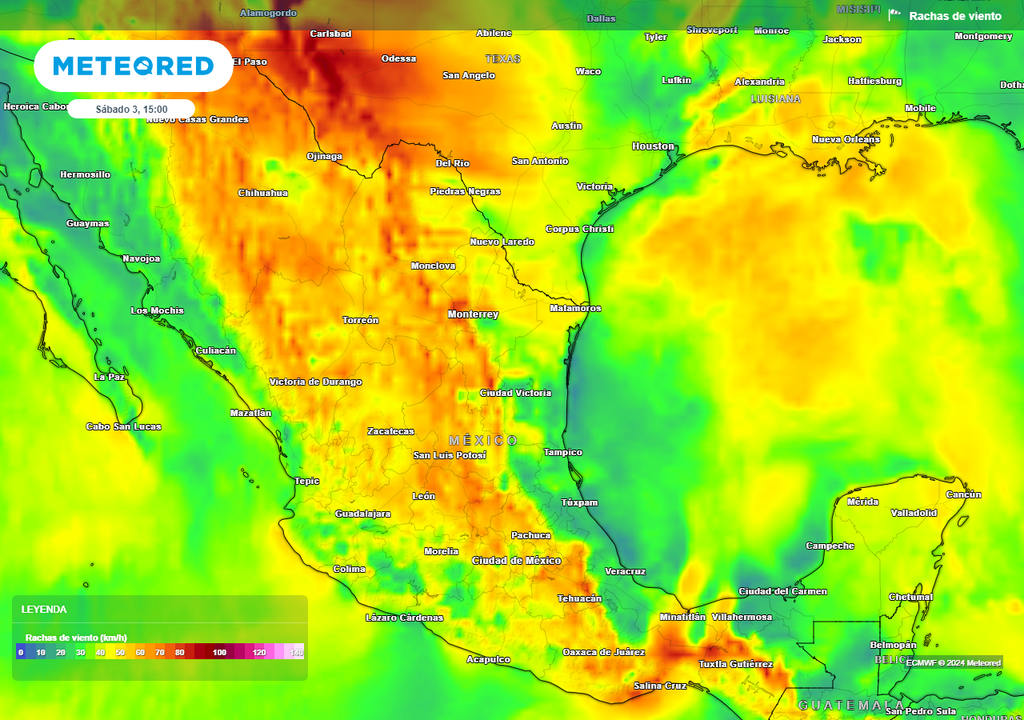Click the Acapulco city label
Viewport: 1024px width, 720px height.
[489, 659]
